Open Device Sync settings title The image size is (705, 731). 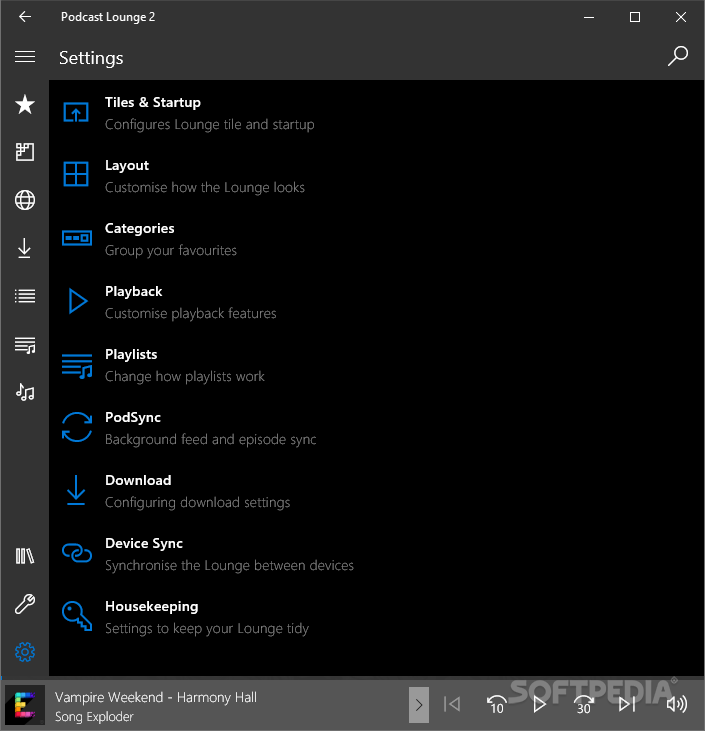[144, 544]
